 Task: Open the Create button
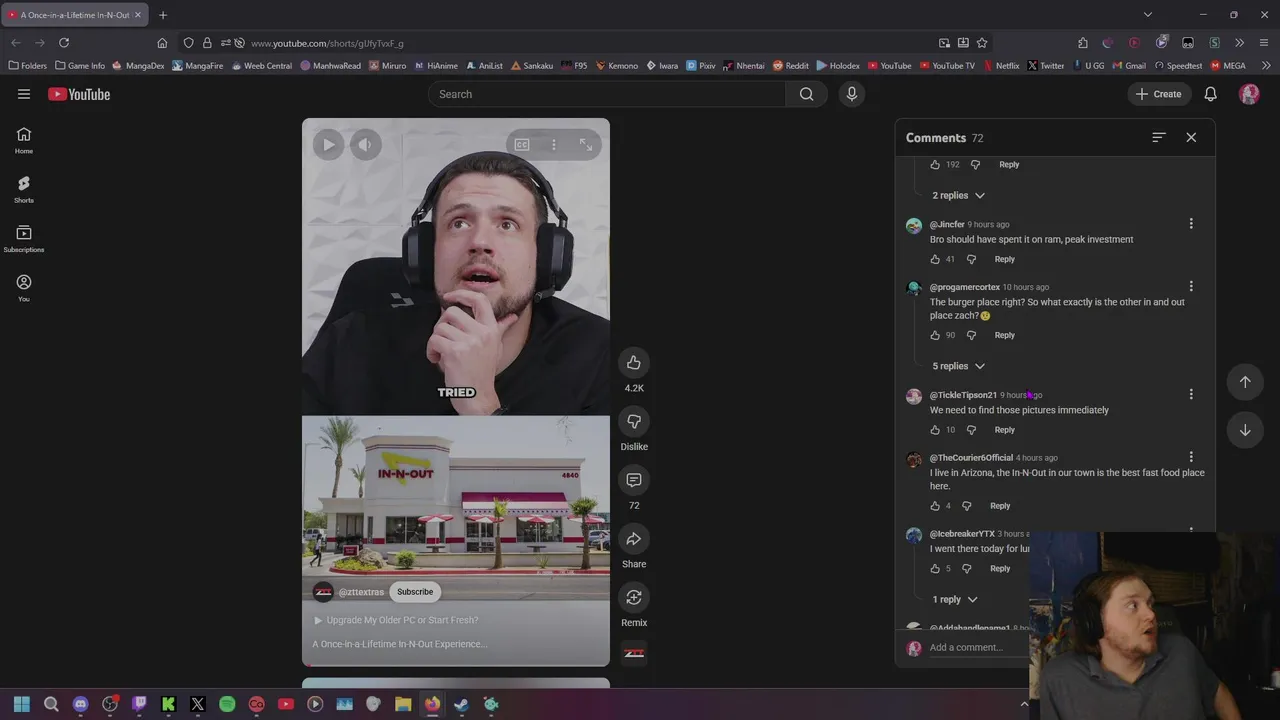click(x=1158, y=94)
